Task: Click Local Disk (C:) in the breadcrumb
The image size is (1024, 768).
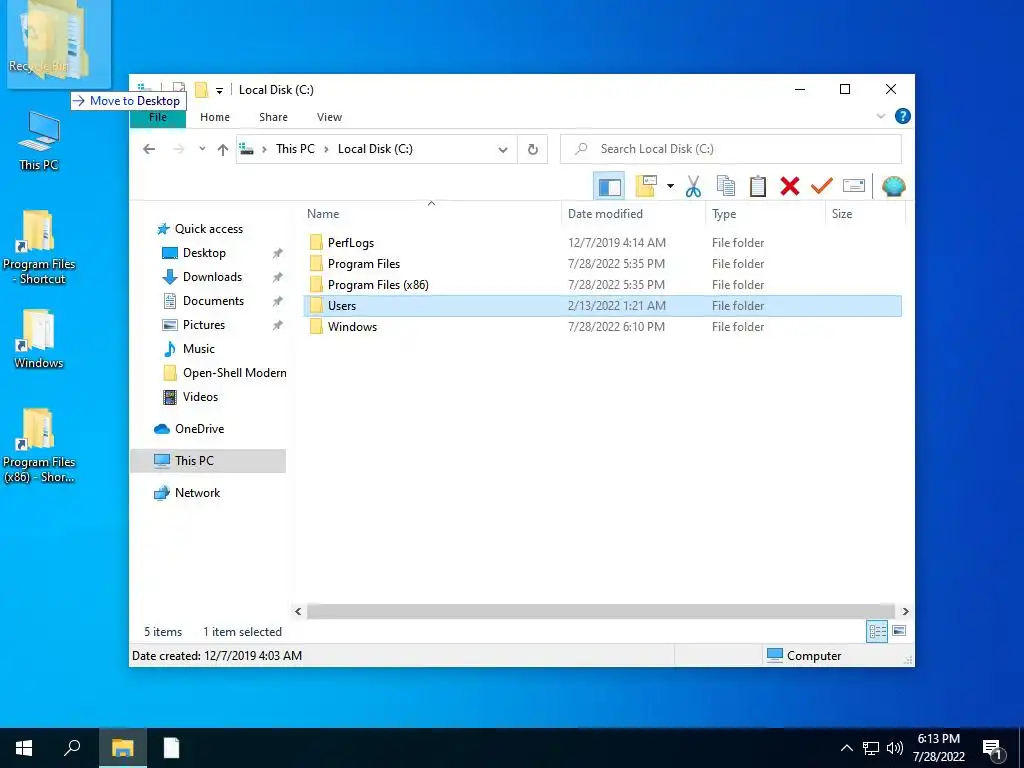Action: [375, 149]
